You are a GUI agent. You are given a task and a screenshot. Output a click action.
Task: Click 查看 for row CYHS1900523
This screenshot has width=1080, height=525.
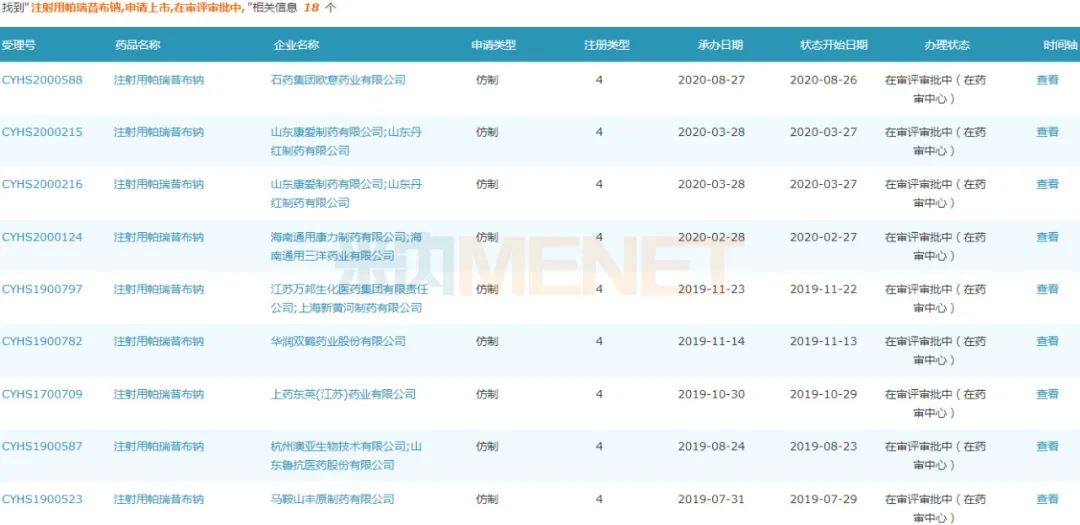coord(1047,500)
